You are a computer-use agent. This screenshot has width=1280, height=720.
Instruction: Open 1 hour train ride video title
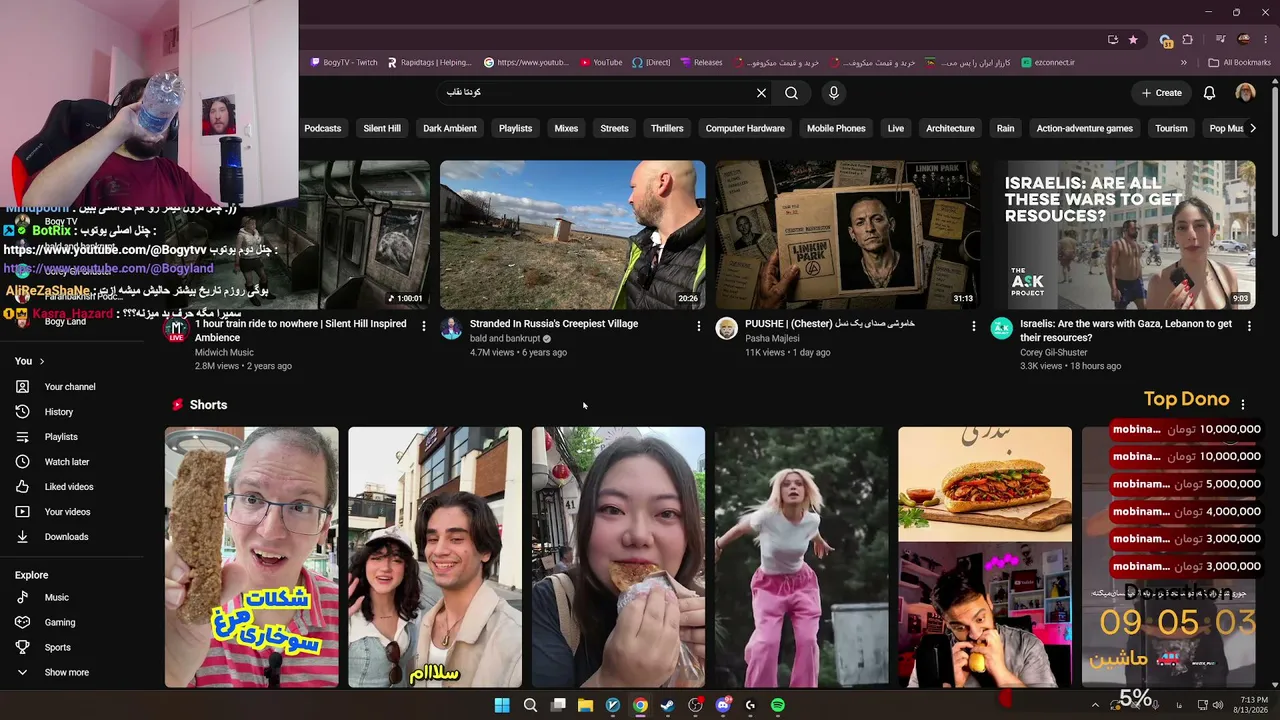(300, 331)
